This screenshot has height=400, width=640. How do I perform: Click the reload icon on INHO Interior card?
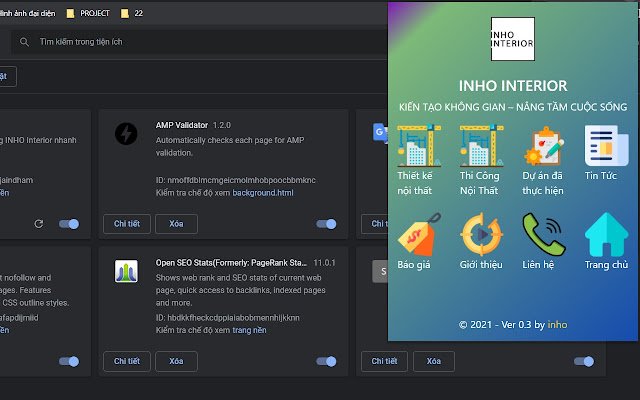point(39,224)
